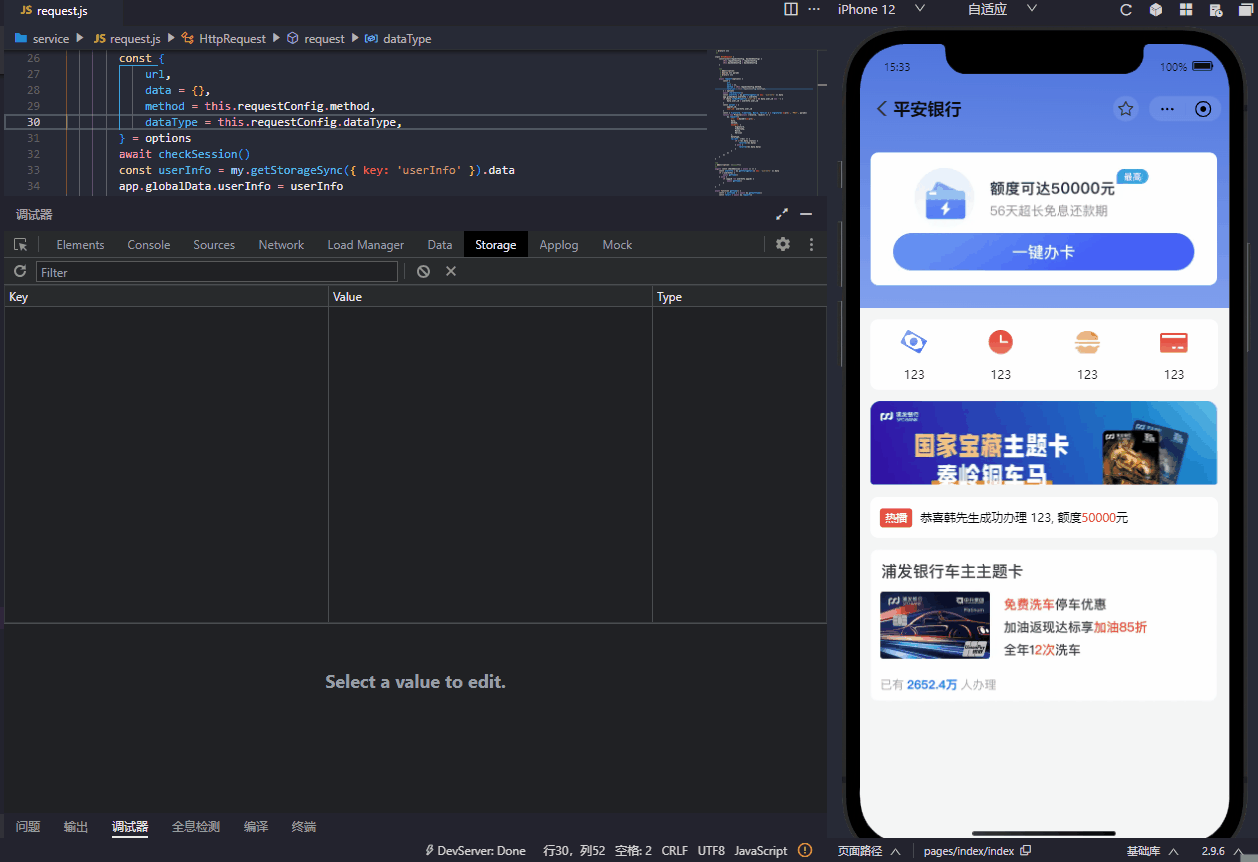Open the split view layout icon on top bar
1258x862 pixels.
(790, 9)
